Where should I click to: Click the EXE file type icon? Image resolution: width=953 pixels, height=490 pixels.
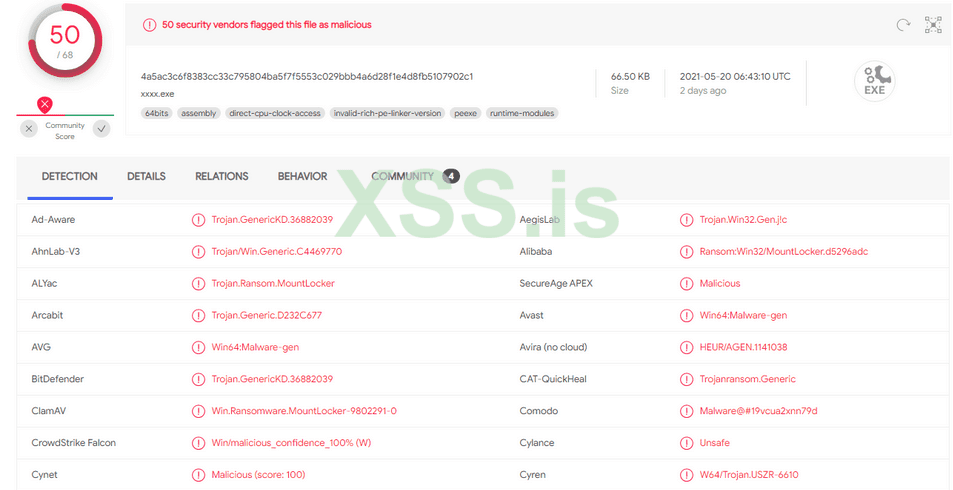[875, 81]
